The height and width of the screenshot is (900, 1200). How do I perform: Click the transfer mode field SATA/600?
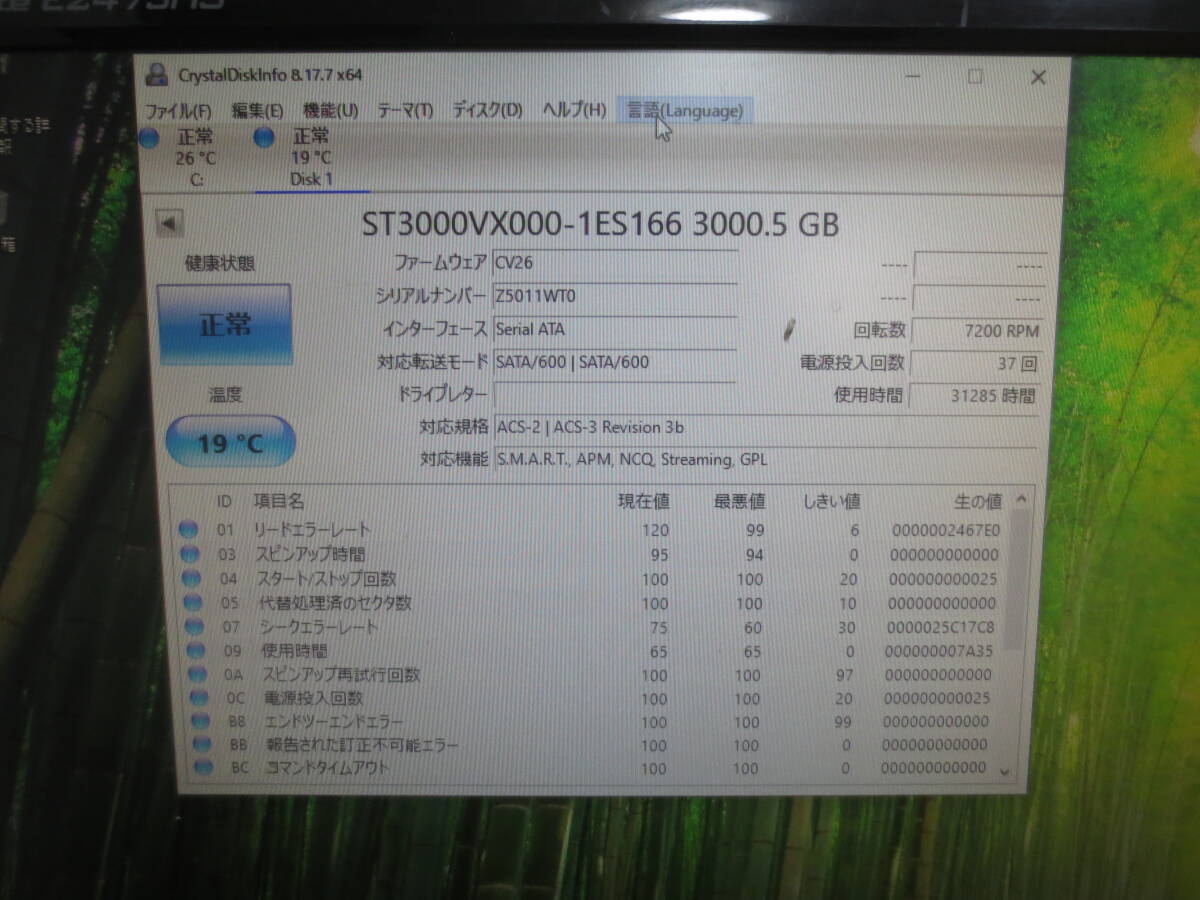click(x=614, y=362)
